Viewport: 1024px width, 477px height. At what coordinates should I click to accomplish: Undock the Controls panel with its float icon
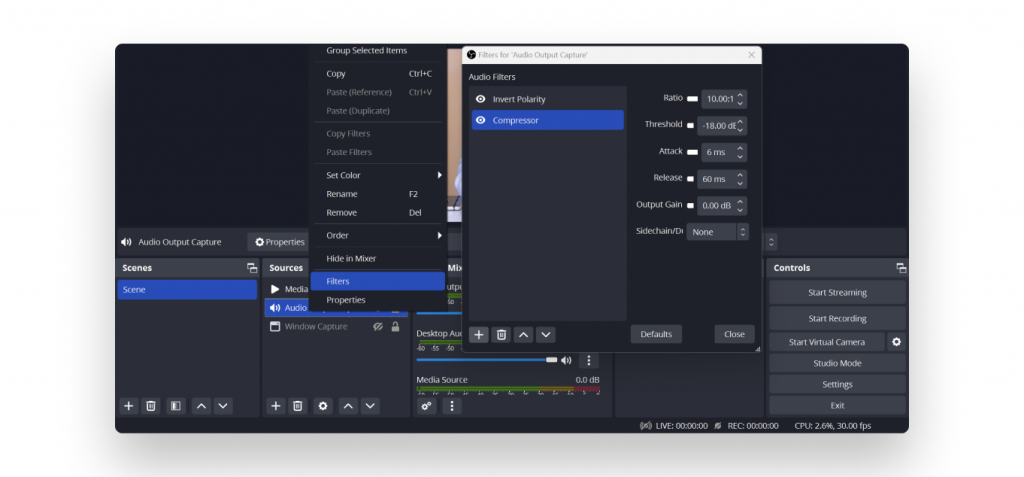tap(901, 268)
